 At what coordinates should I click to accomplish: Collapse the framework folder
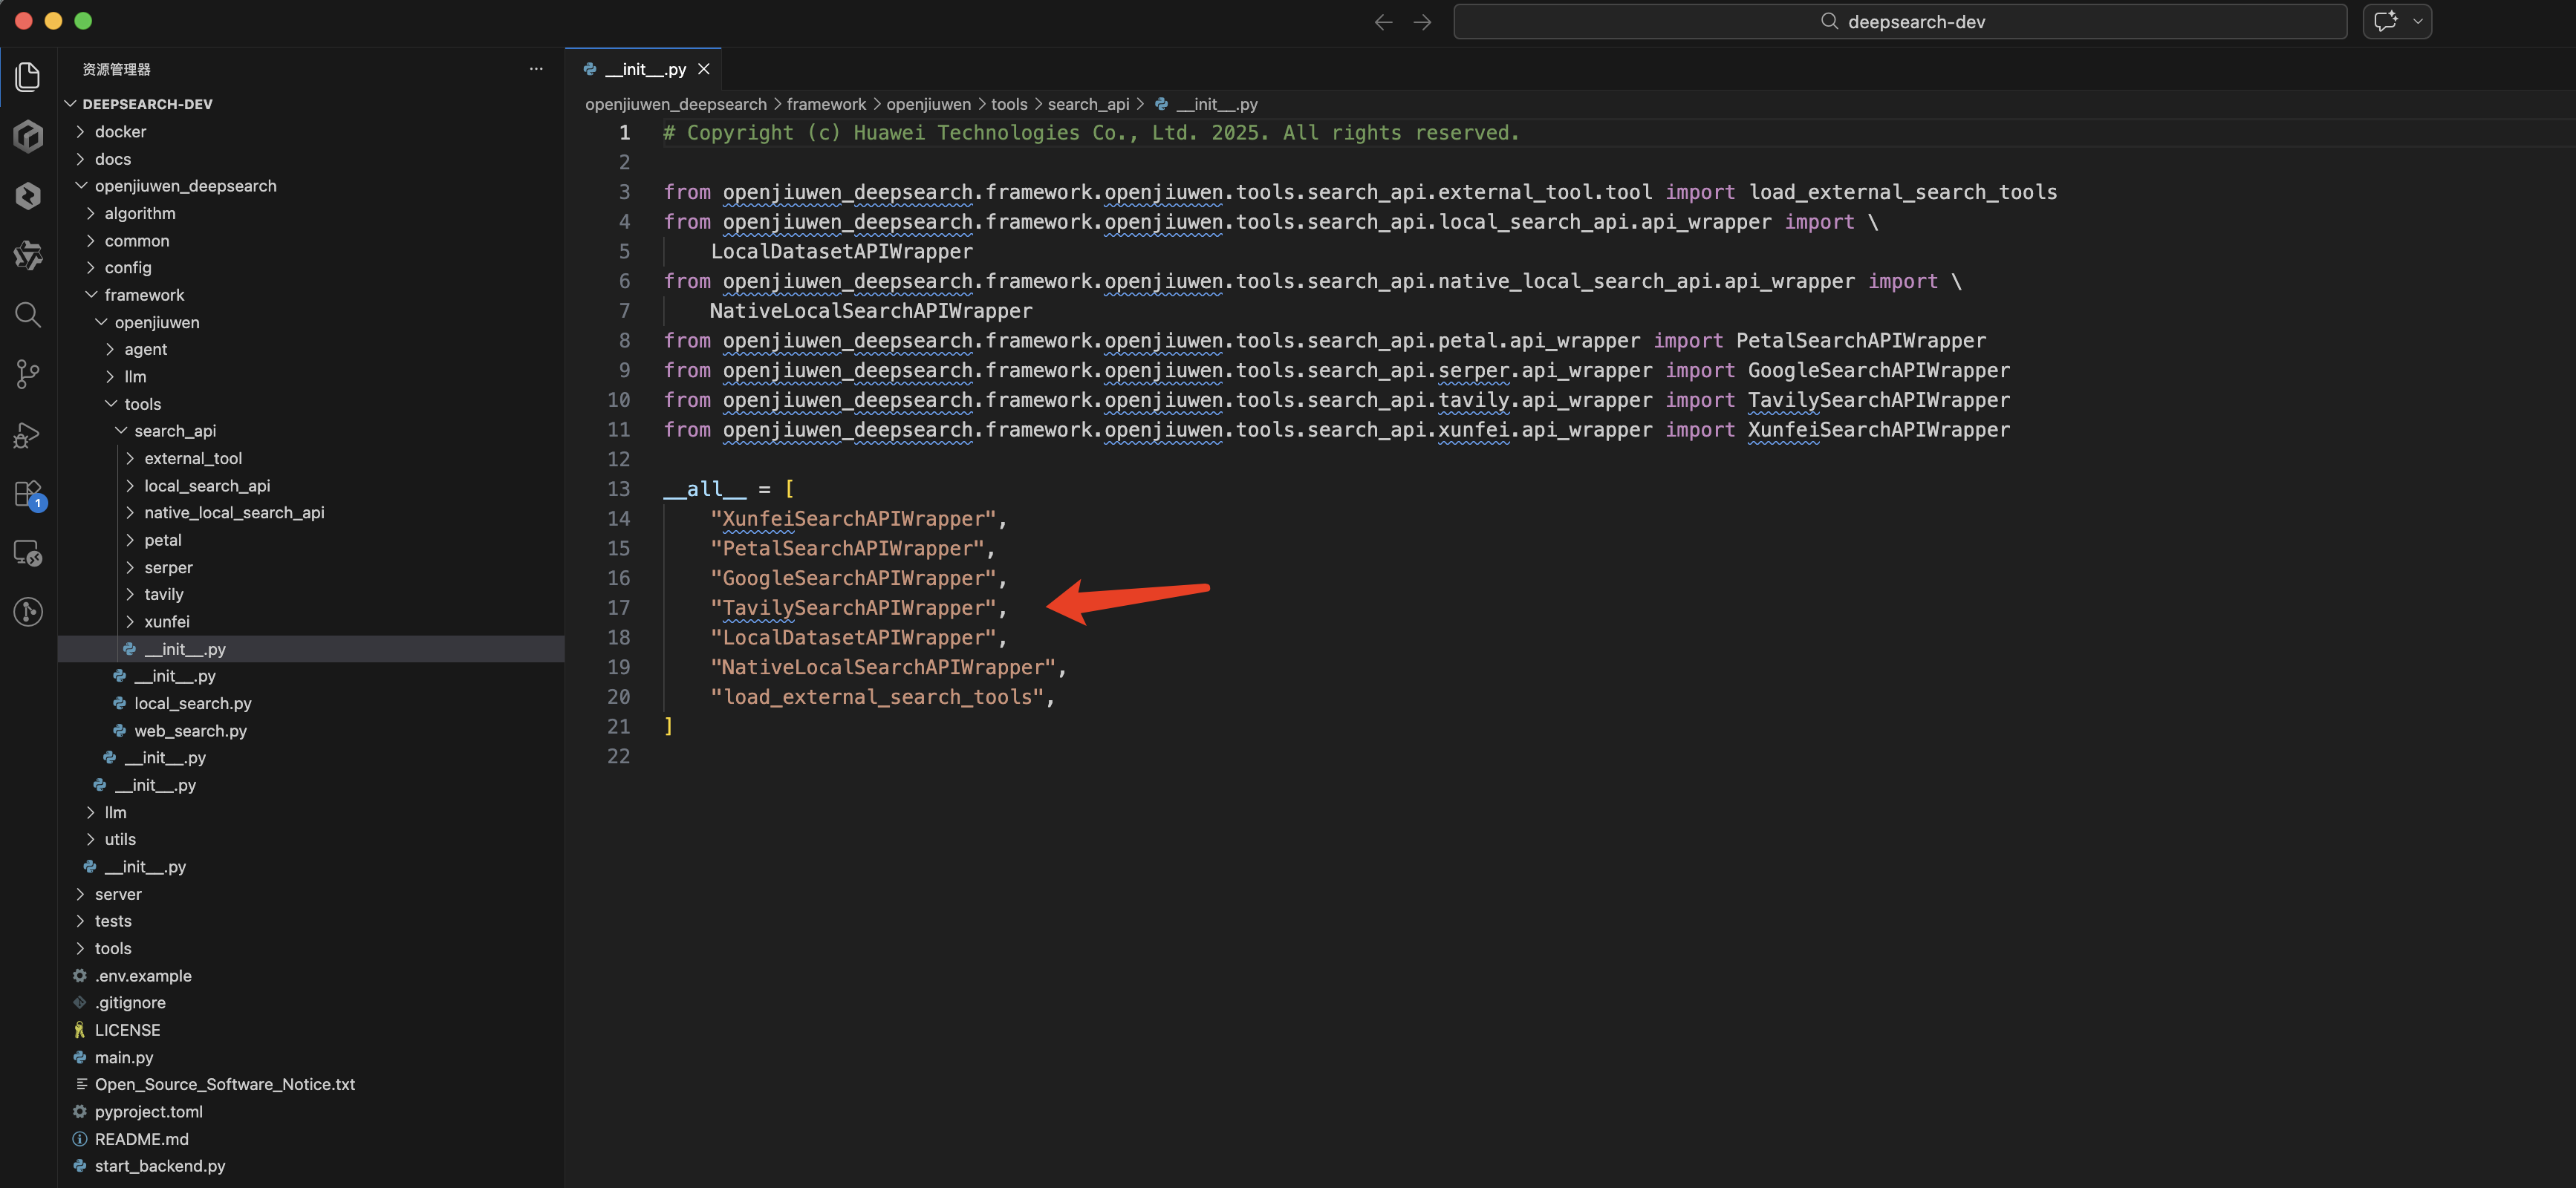point(144,295)
